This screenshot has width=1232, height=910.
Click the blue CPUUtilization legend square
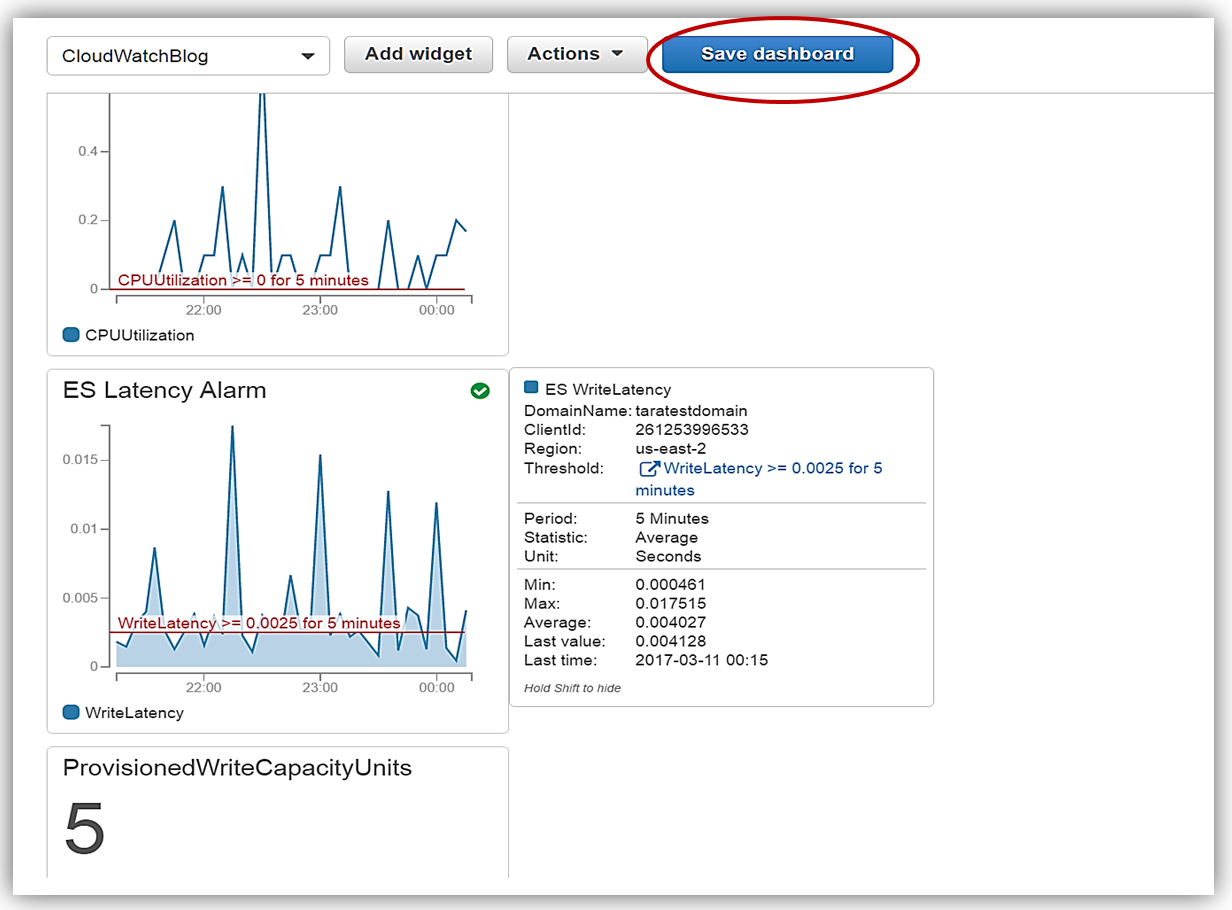coord(71,335)
